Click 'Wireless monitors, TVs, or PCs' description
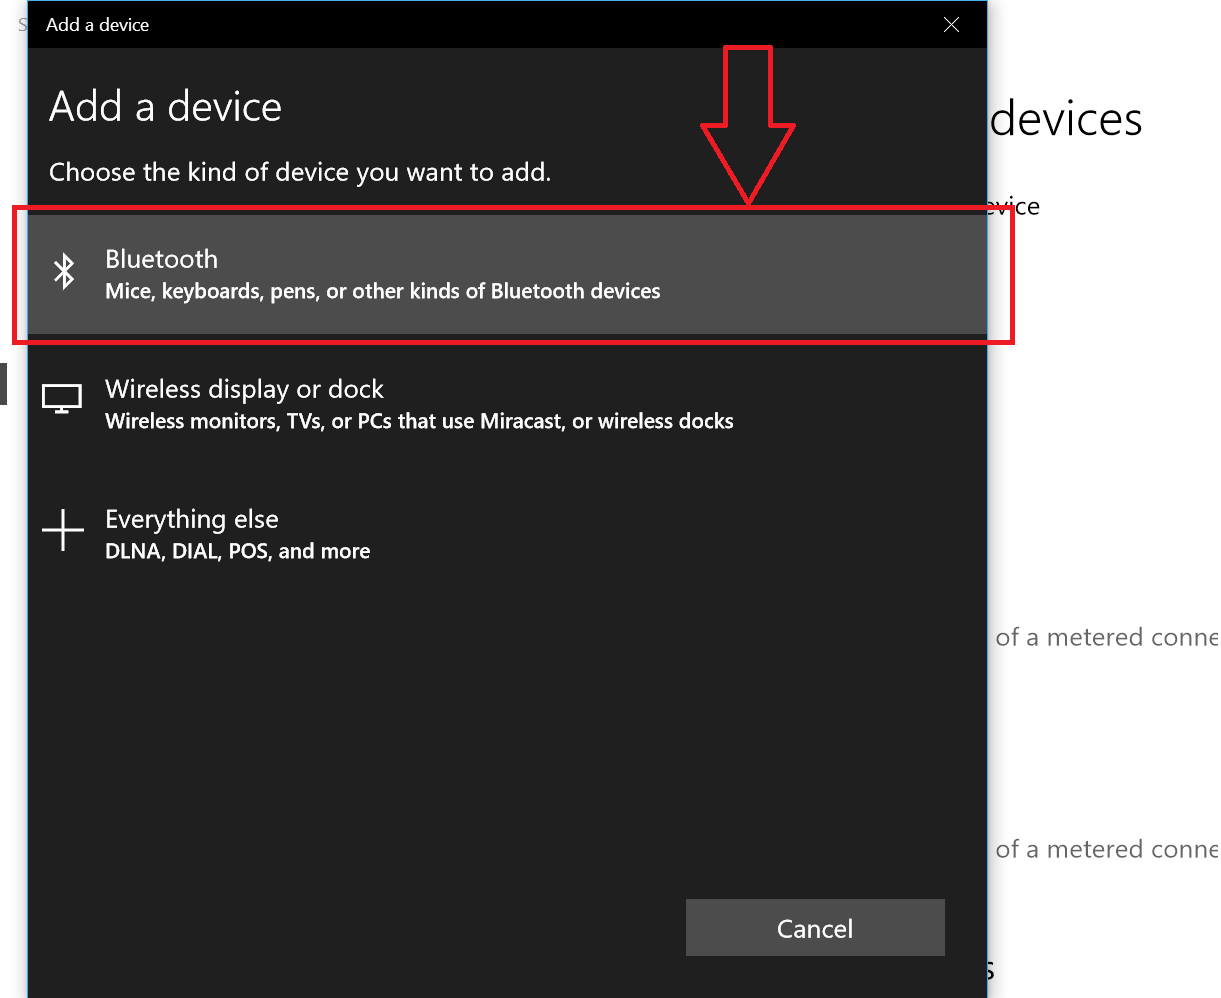 (x=419, y=421)
